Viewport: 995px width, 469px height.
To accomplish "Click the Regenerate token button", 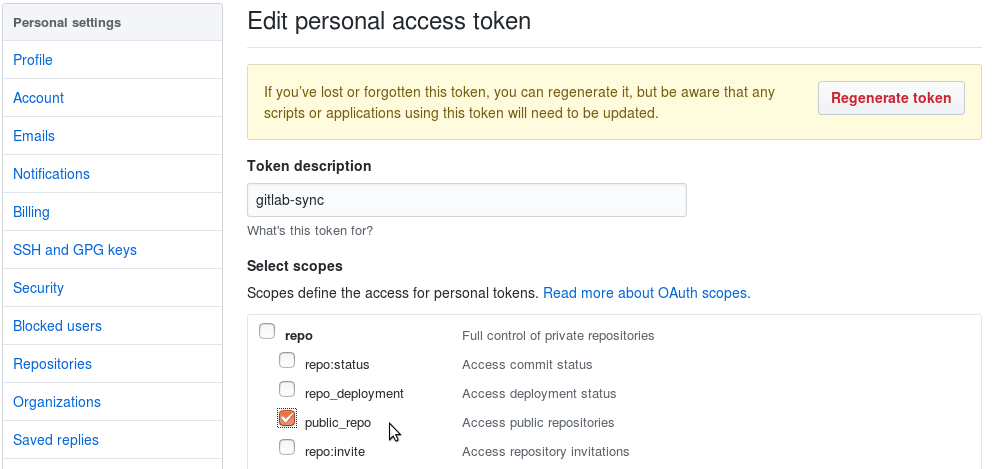I will tap(891, 98).
